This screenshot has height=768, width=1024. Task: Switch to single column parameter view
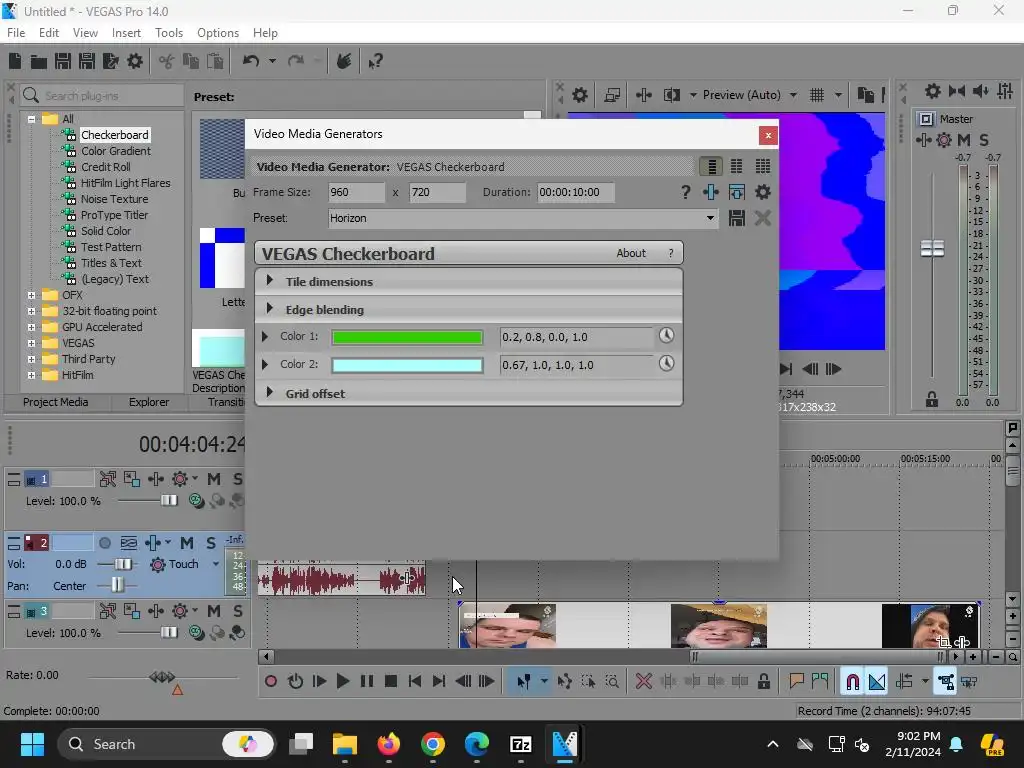711,167
